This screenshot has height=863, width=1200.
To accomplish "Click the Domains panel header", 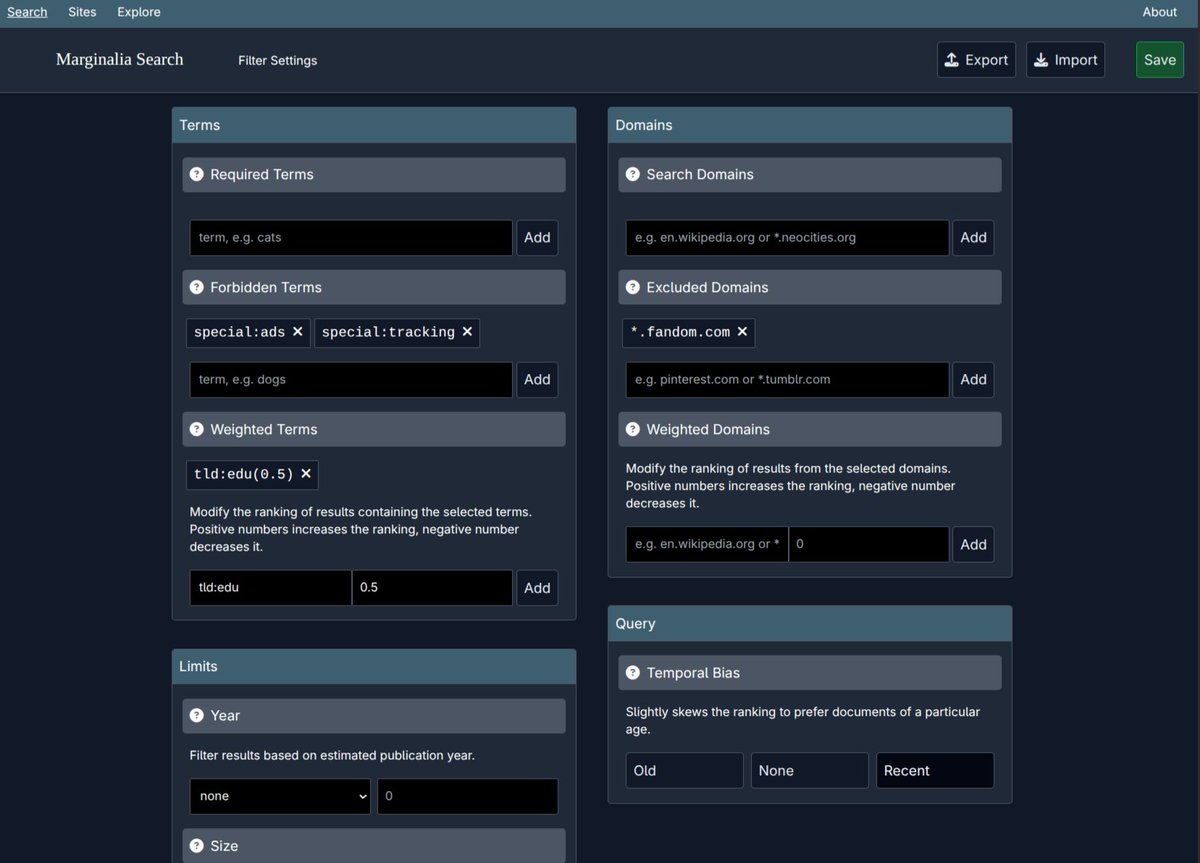I will [x=810, y=125].
